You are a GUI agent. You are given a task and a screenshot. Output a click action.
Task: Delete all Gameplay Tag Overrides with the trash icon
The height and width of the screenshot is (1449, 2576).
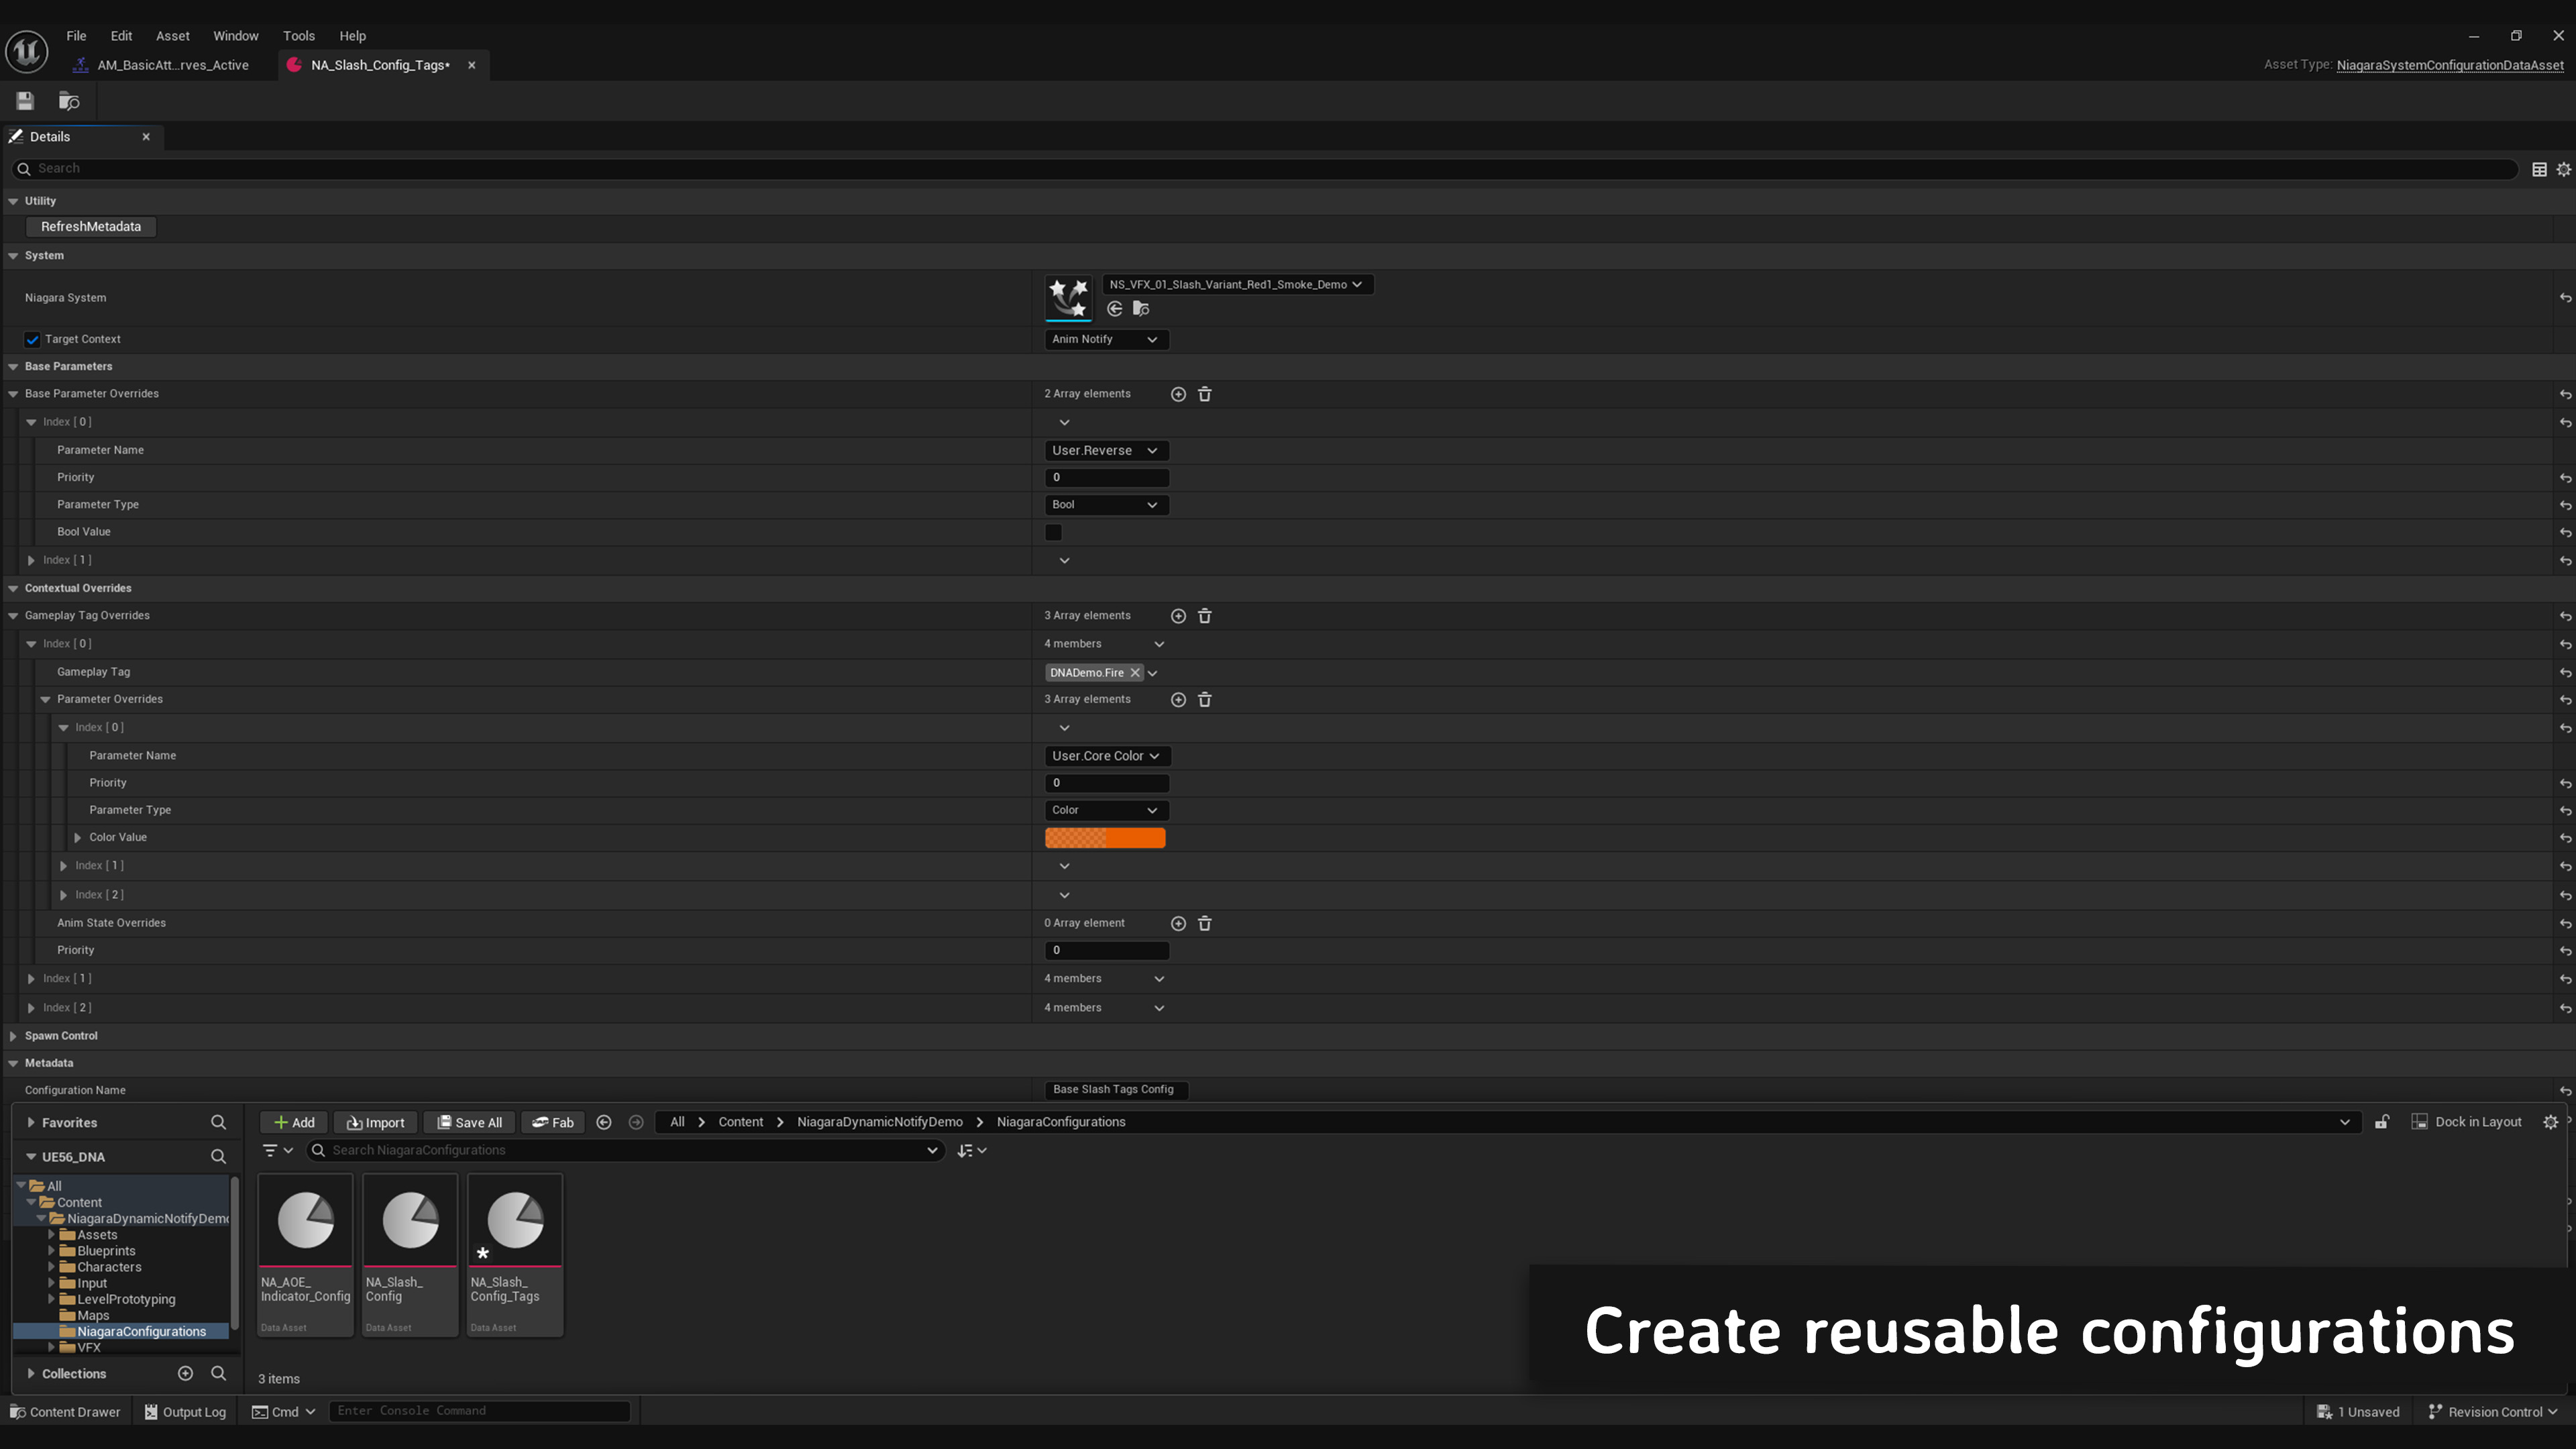(x=1204, y=615)
